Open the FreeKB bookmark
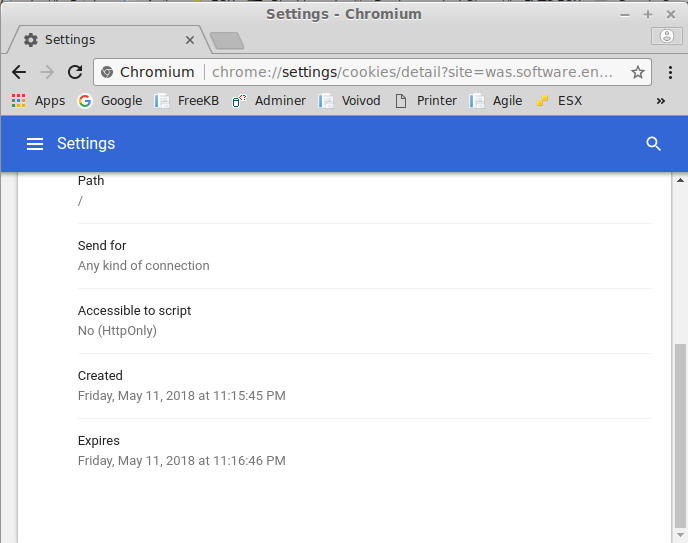 click(186, 101)
